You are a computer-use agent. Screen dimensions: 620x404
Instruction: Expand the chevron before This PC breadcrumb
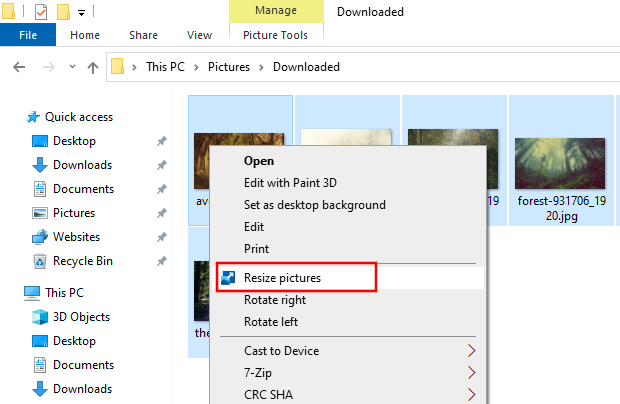pyautogui.click(x=134, y=67)
